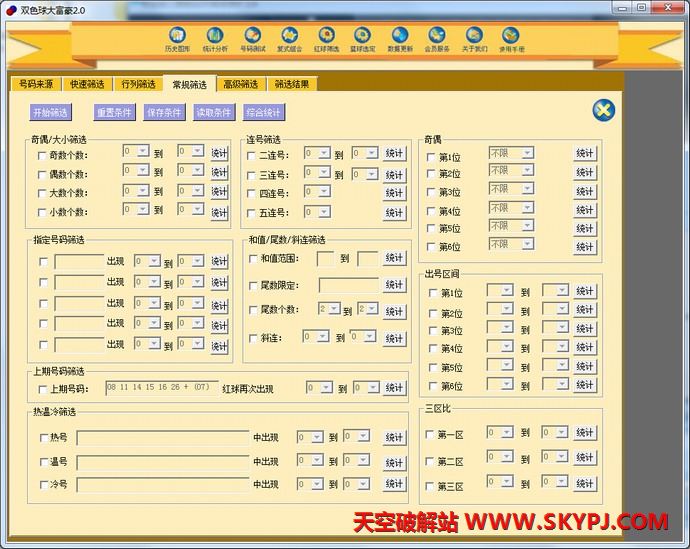Click 统计 button beside 上期号码 row
The image size is (690, 549).
coord(394,388)
